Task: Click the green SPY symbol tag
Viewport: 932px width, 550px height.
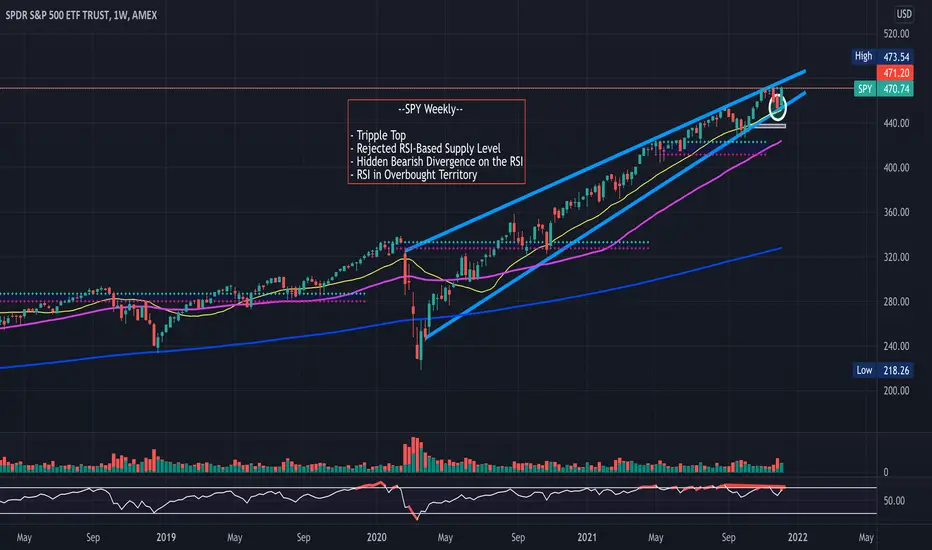Action: click(865, 89)
